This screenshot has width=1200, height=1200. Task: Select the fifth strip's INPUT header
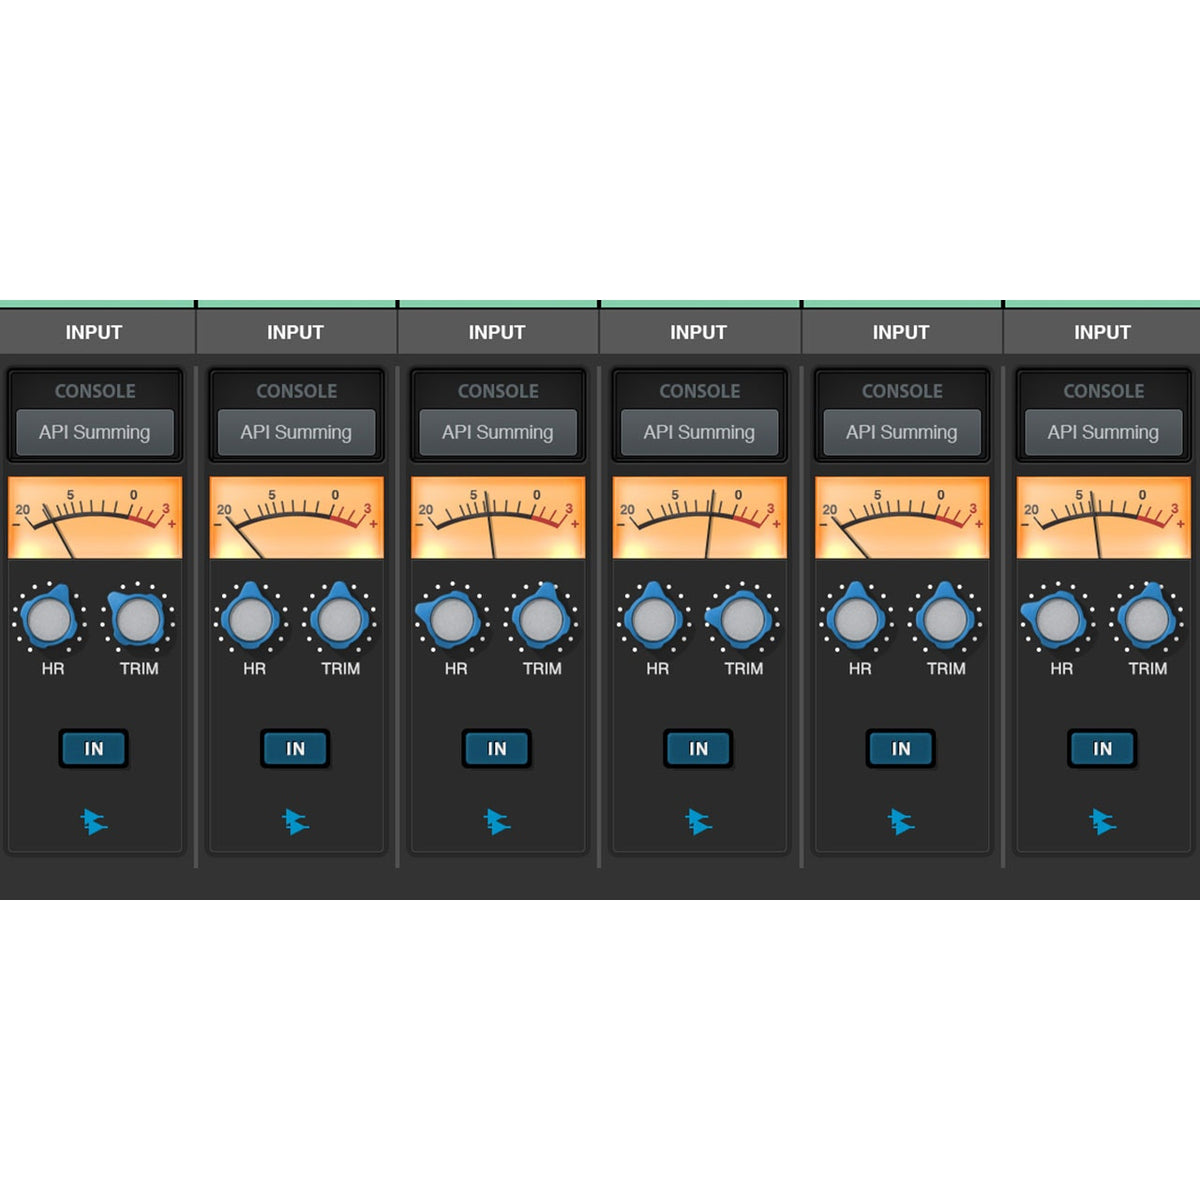click(x=901, y=332)
